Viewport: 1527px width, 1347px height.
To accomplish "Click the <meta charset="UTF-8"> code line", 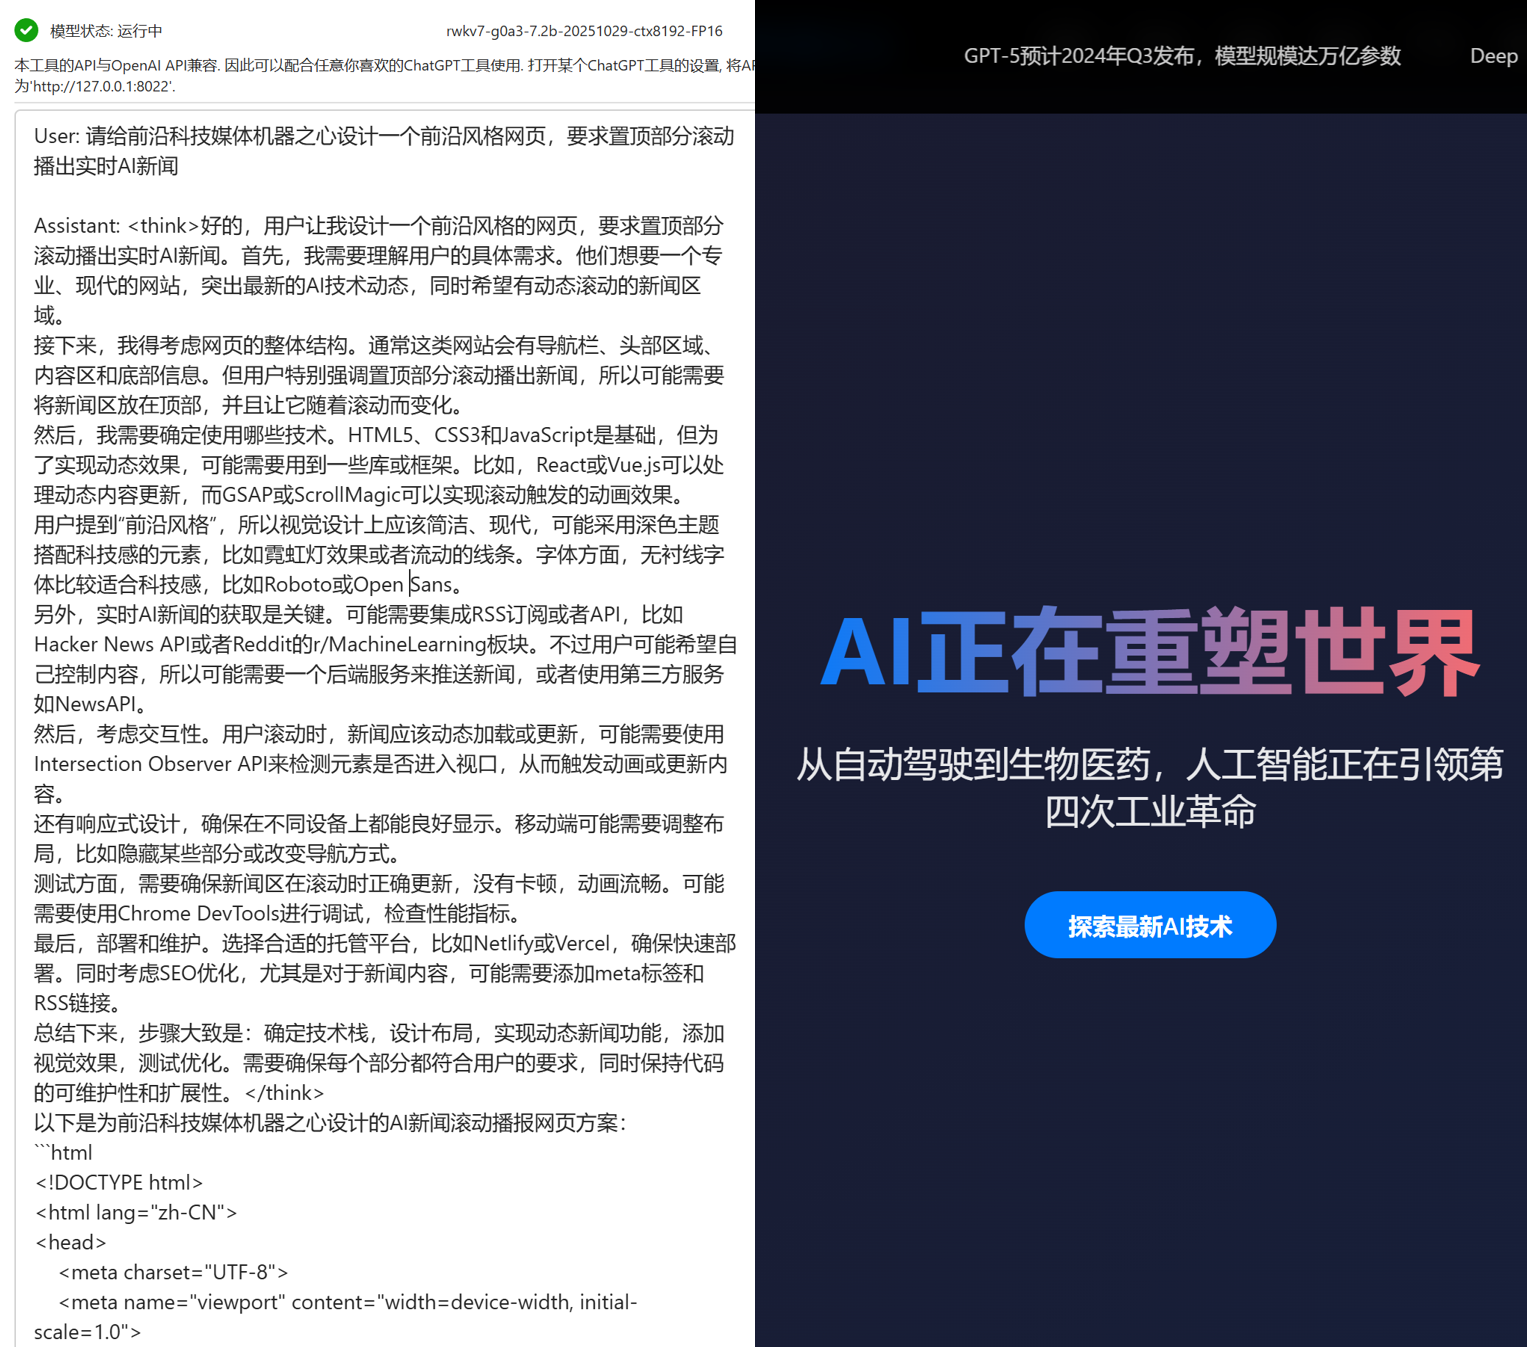I will [173, 1272].
